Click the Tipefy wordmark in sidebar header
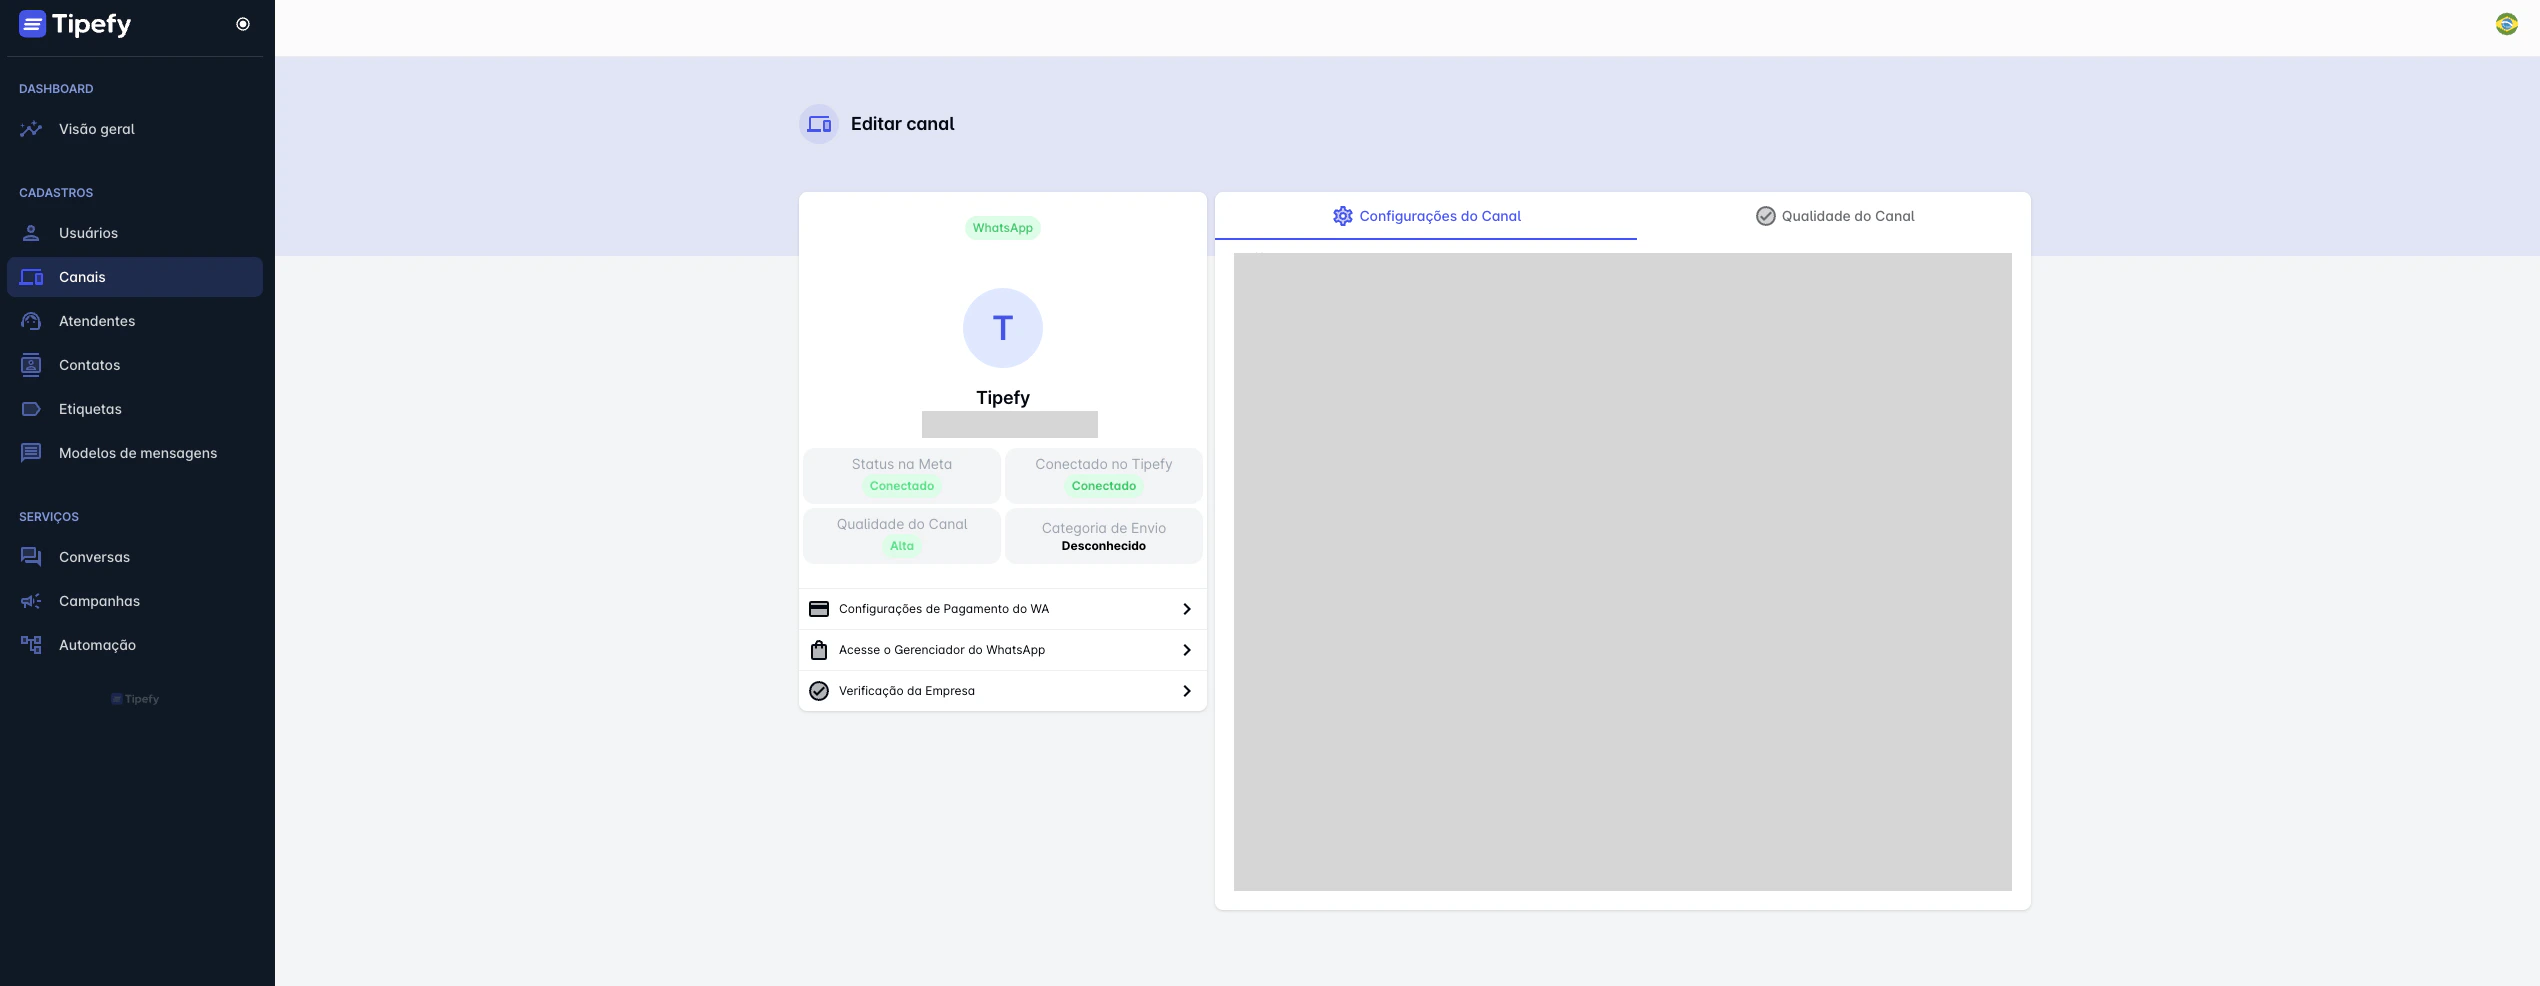Image resolution: width=2540 pixels, height=986 pixels. 91,25
